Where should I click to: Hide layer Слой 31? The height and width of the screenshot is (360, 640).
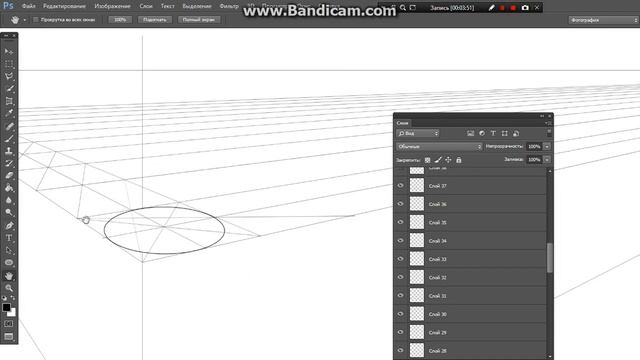[401, 296]
